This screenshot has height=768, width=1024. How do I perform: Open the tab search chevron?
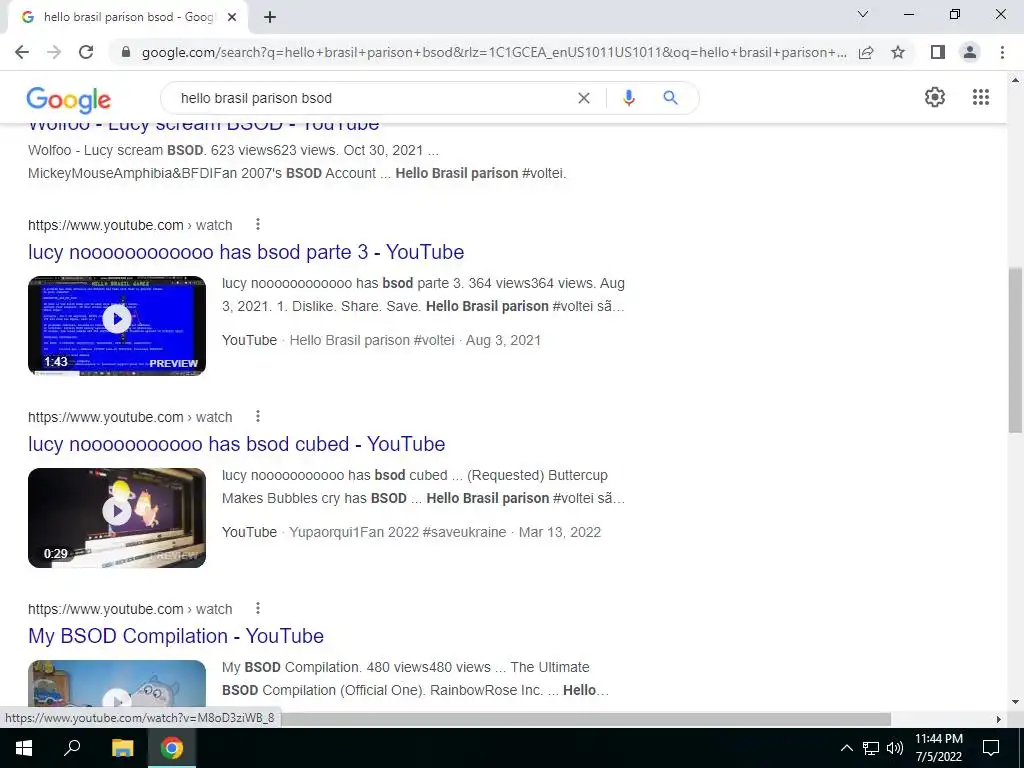coord(863,14)
